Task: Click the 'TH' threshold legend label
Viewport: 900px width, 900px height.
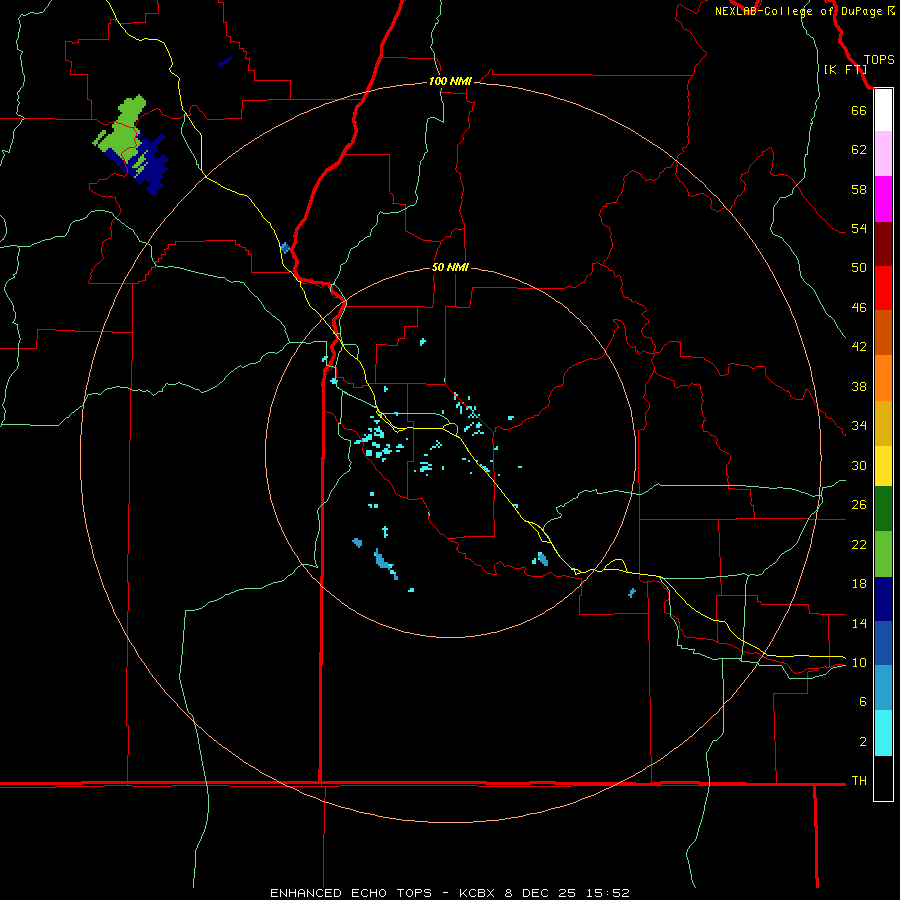Action: tap(859, 781)
